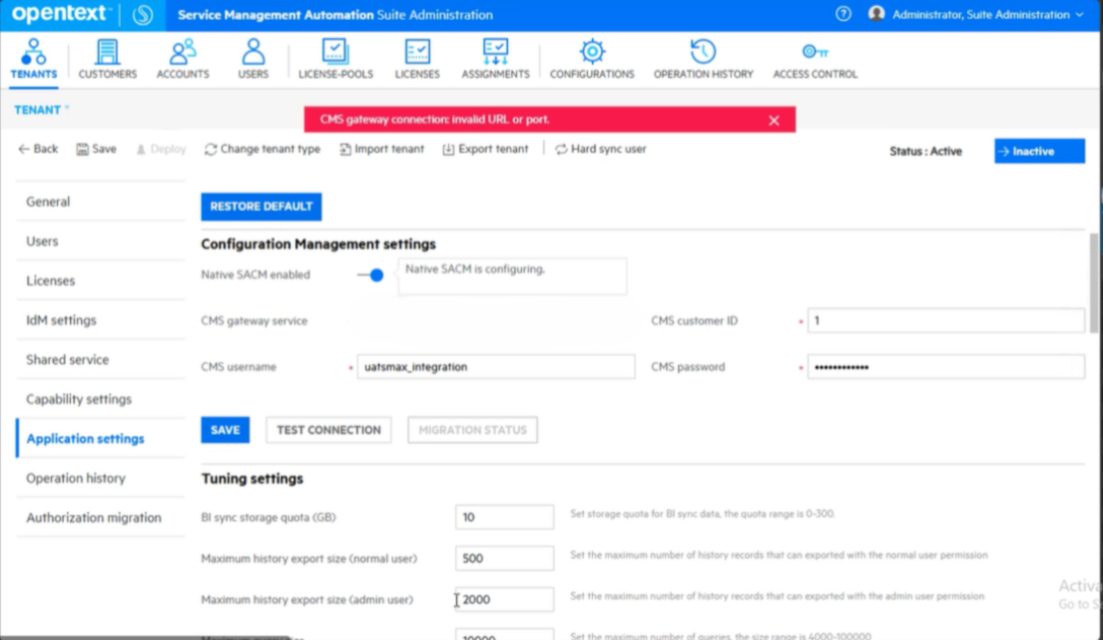Click Import tenant

382,149
